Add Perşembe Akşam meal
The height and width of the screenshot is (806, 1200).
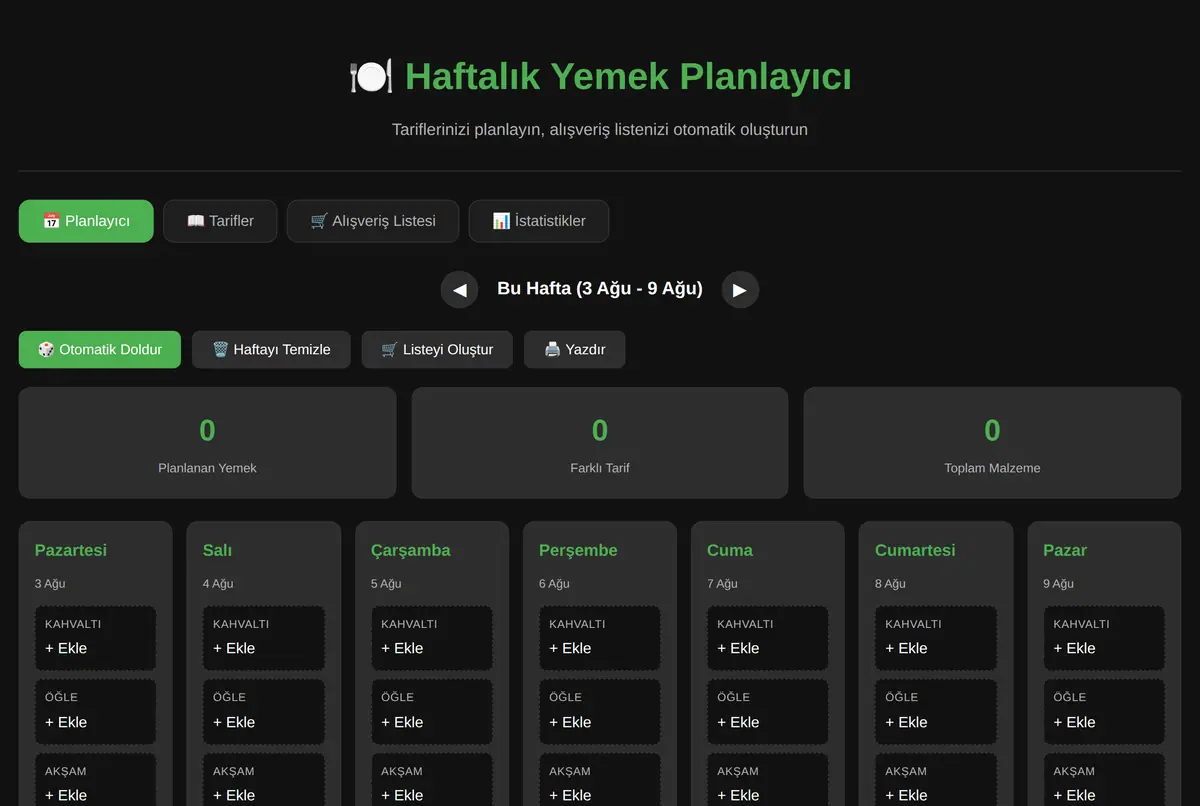coord(599,782)
